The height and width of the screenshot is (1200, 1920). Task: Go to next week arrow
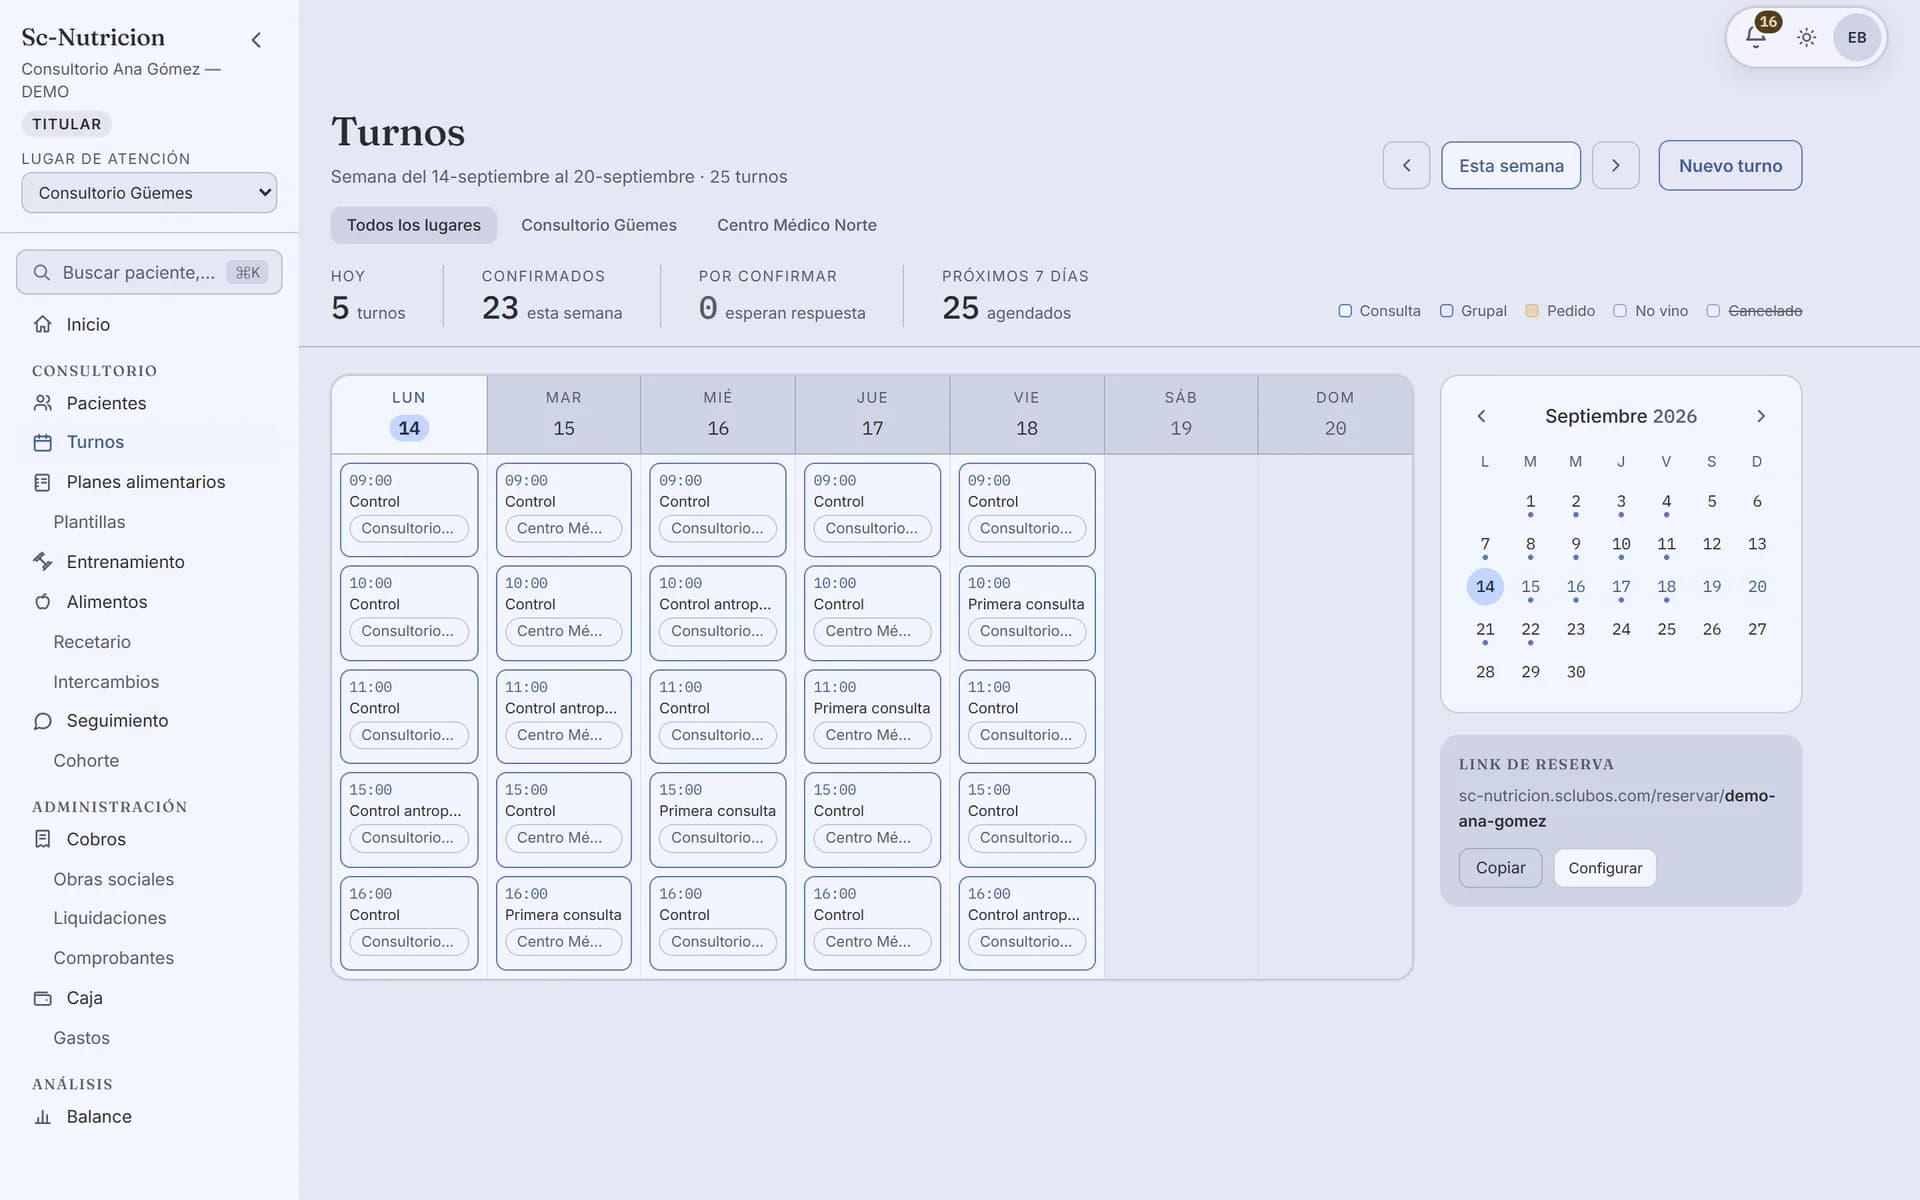click(x=1615, y=165)
